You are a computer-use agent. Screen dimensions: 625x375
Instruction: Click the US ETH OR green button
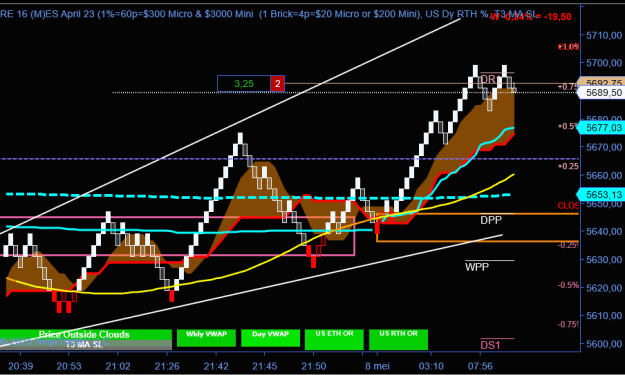[x=334, y=340]
